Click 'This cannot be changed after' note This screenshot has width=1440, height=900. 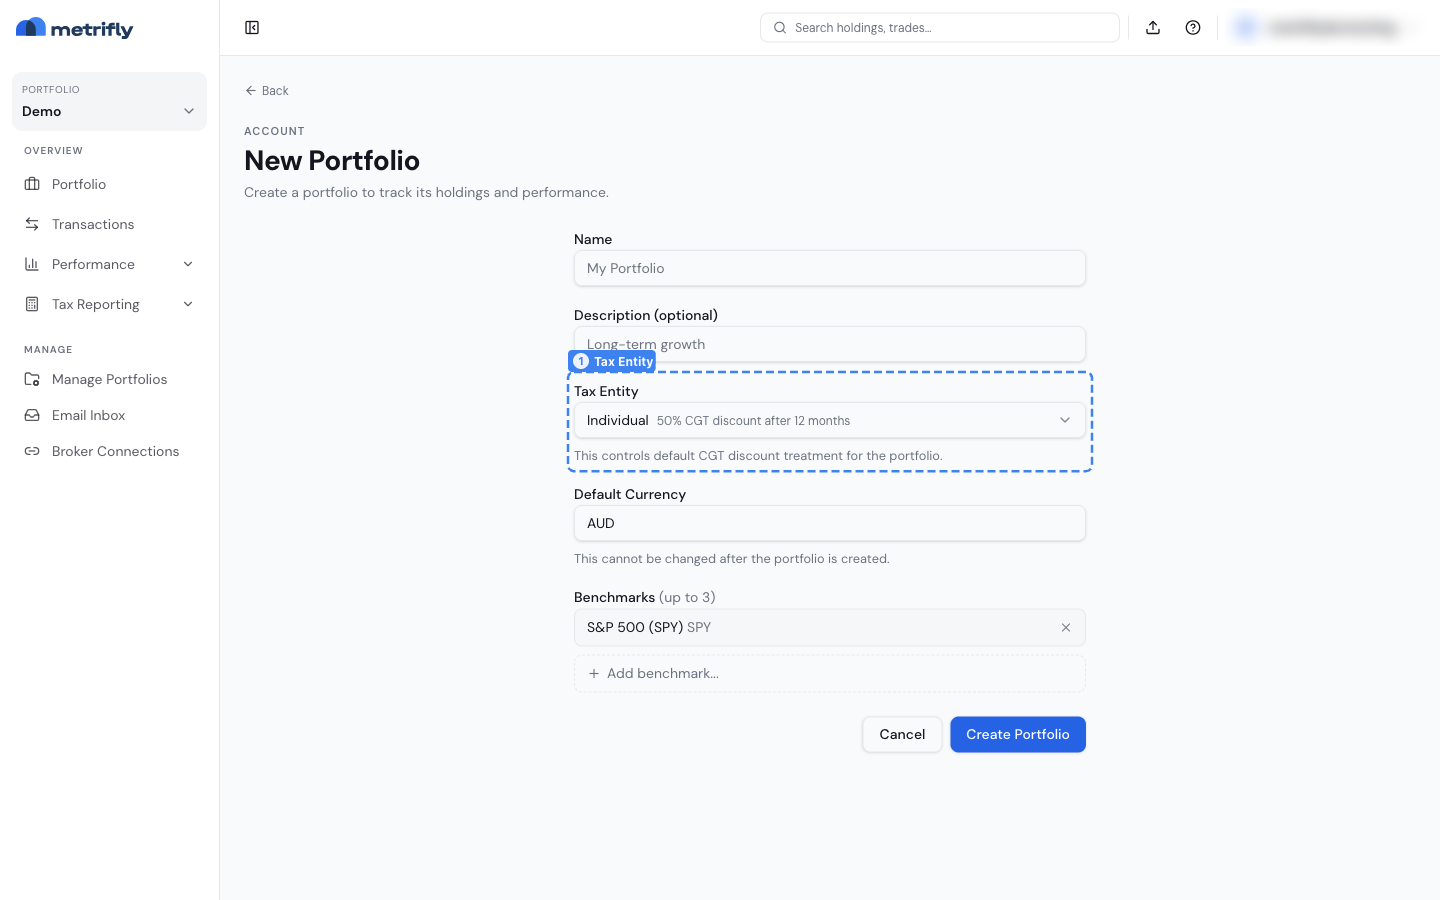click(x=732, y=559)
